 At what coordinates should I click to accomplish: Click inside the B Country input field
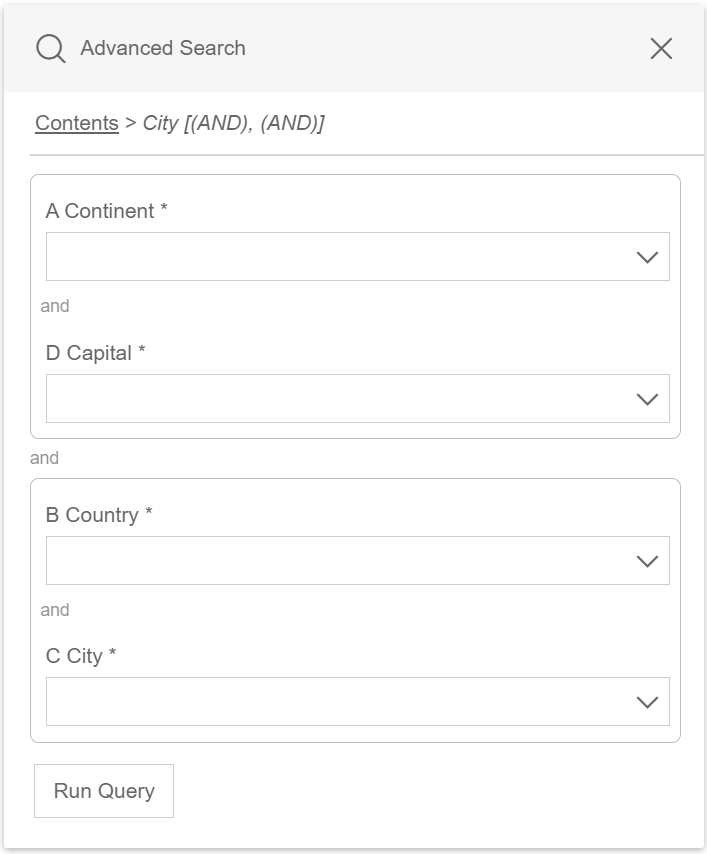[x=300, y=560]
